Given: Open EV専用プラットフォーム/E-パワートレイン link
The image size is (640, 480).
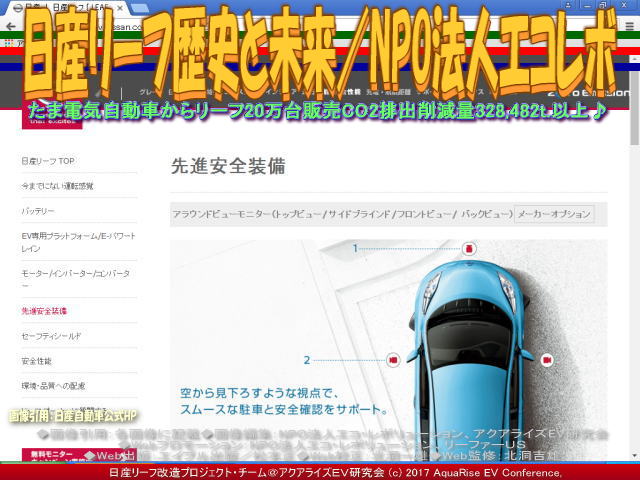Looking at the screenshot, I should (78, 242).
